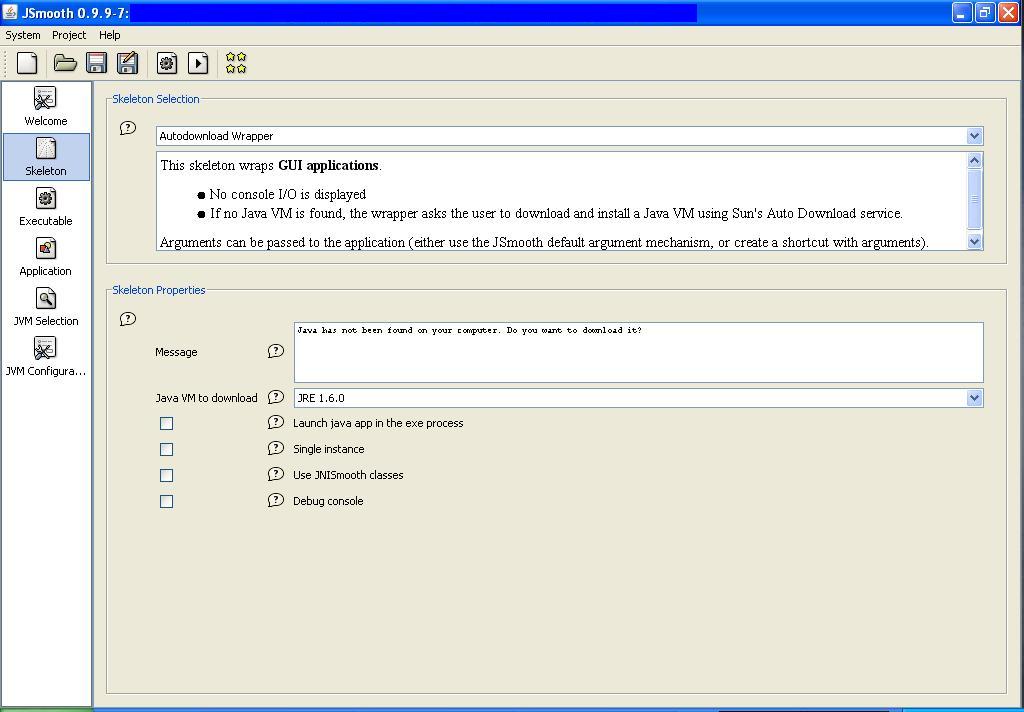Screen dimensions: 1024x712
Task: Edit the Java download Message text field
Action: [637, 351]
